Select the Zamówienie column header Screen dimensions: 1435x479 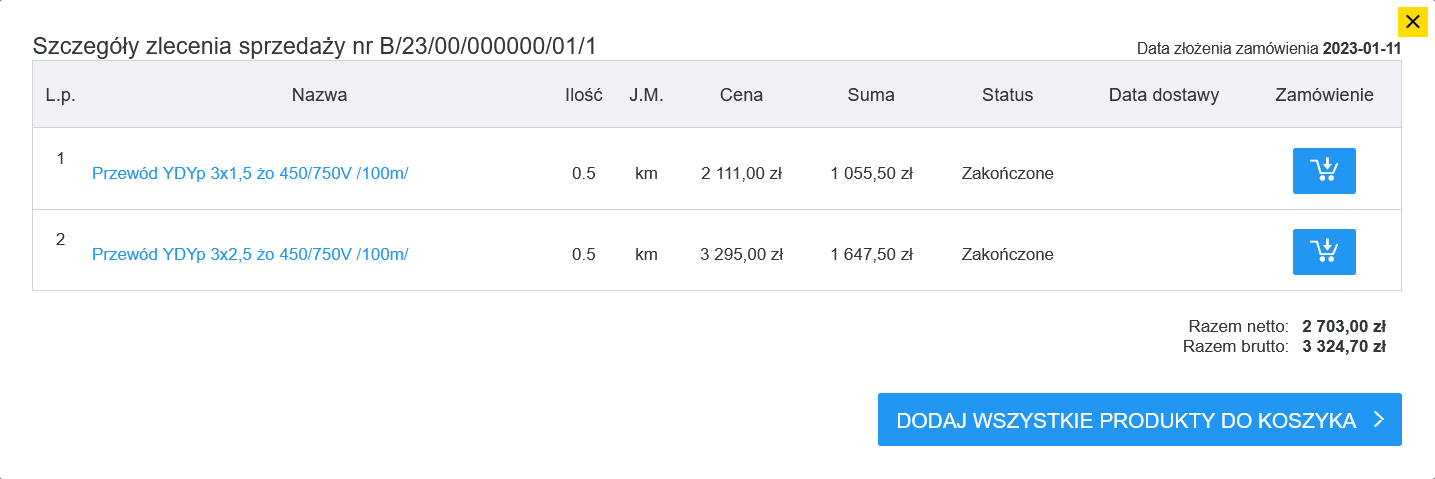[x=1325, y=96]
